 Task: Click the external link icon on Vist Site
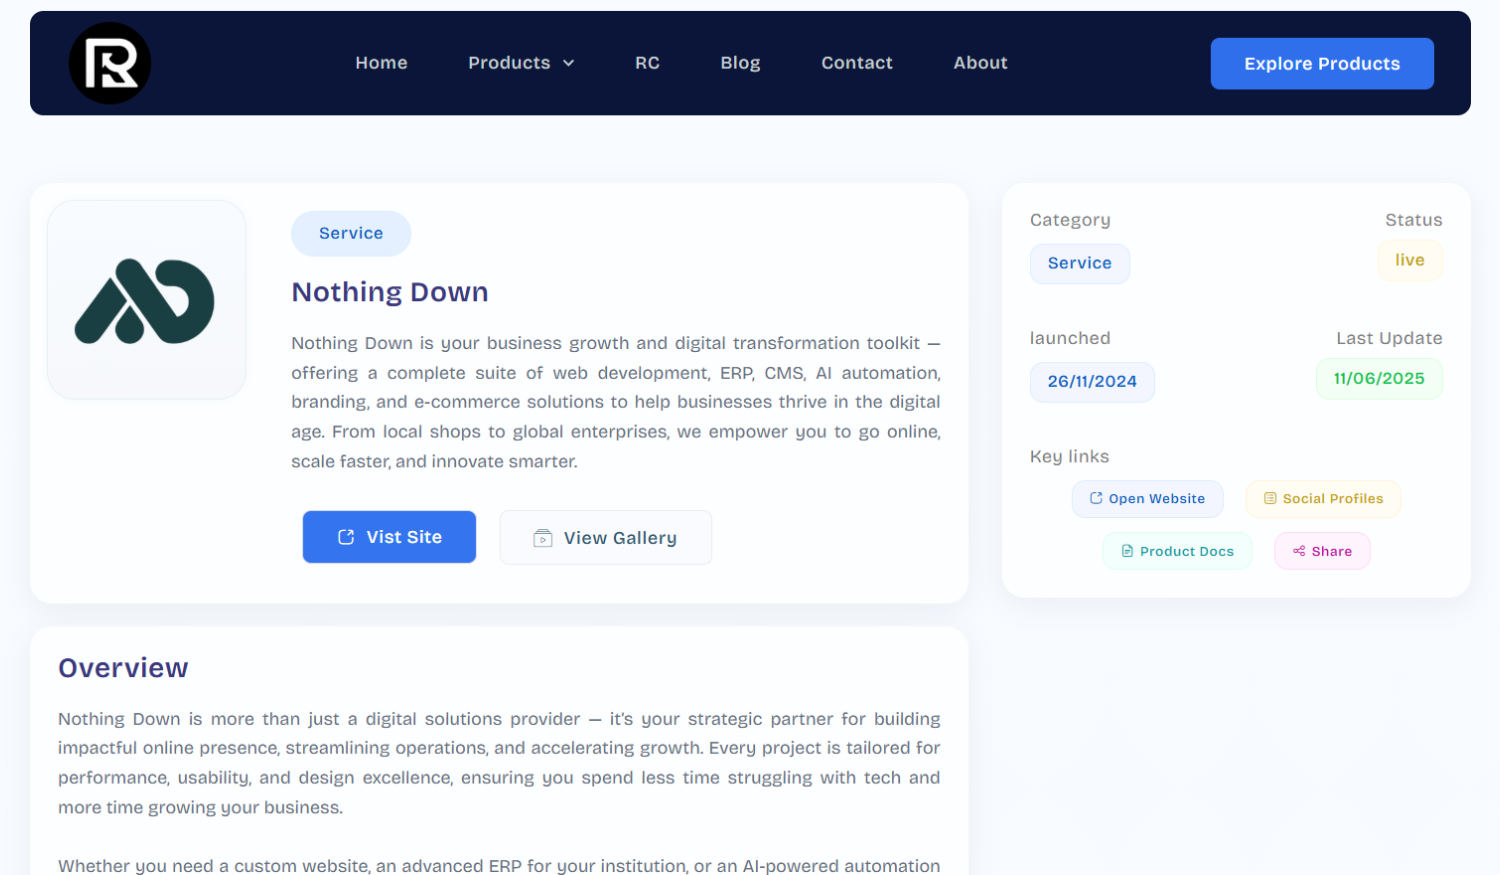point(347,537)
